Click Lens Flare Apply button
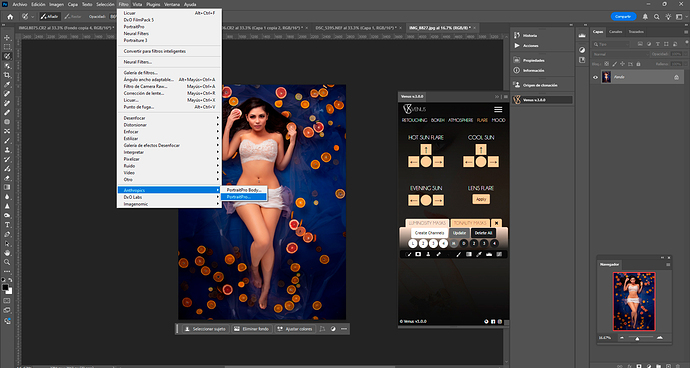Viewport: 690px width, 368px height. [481, 199]
